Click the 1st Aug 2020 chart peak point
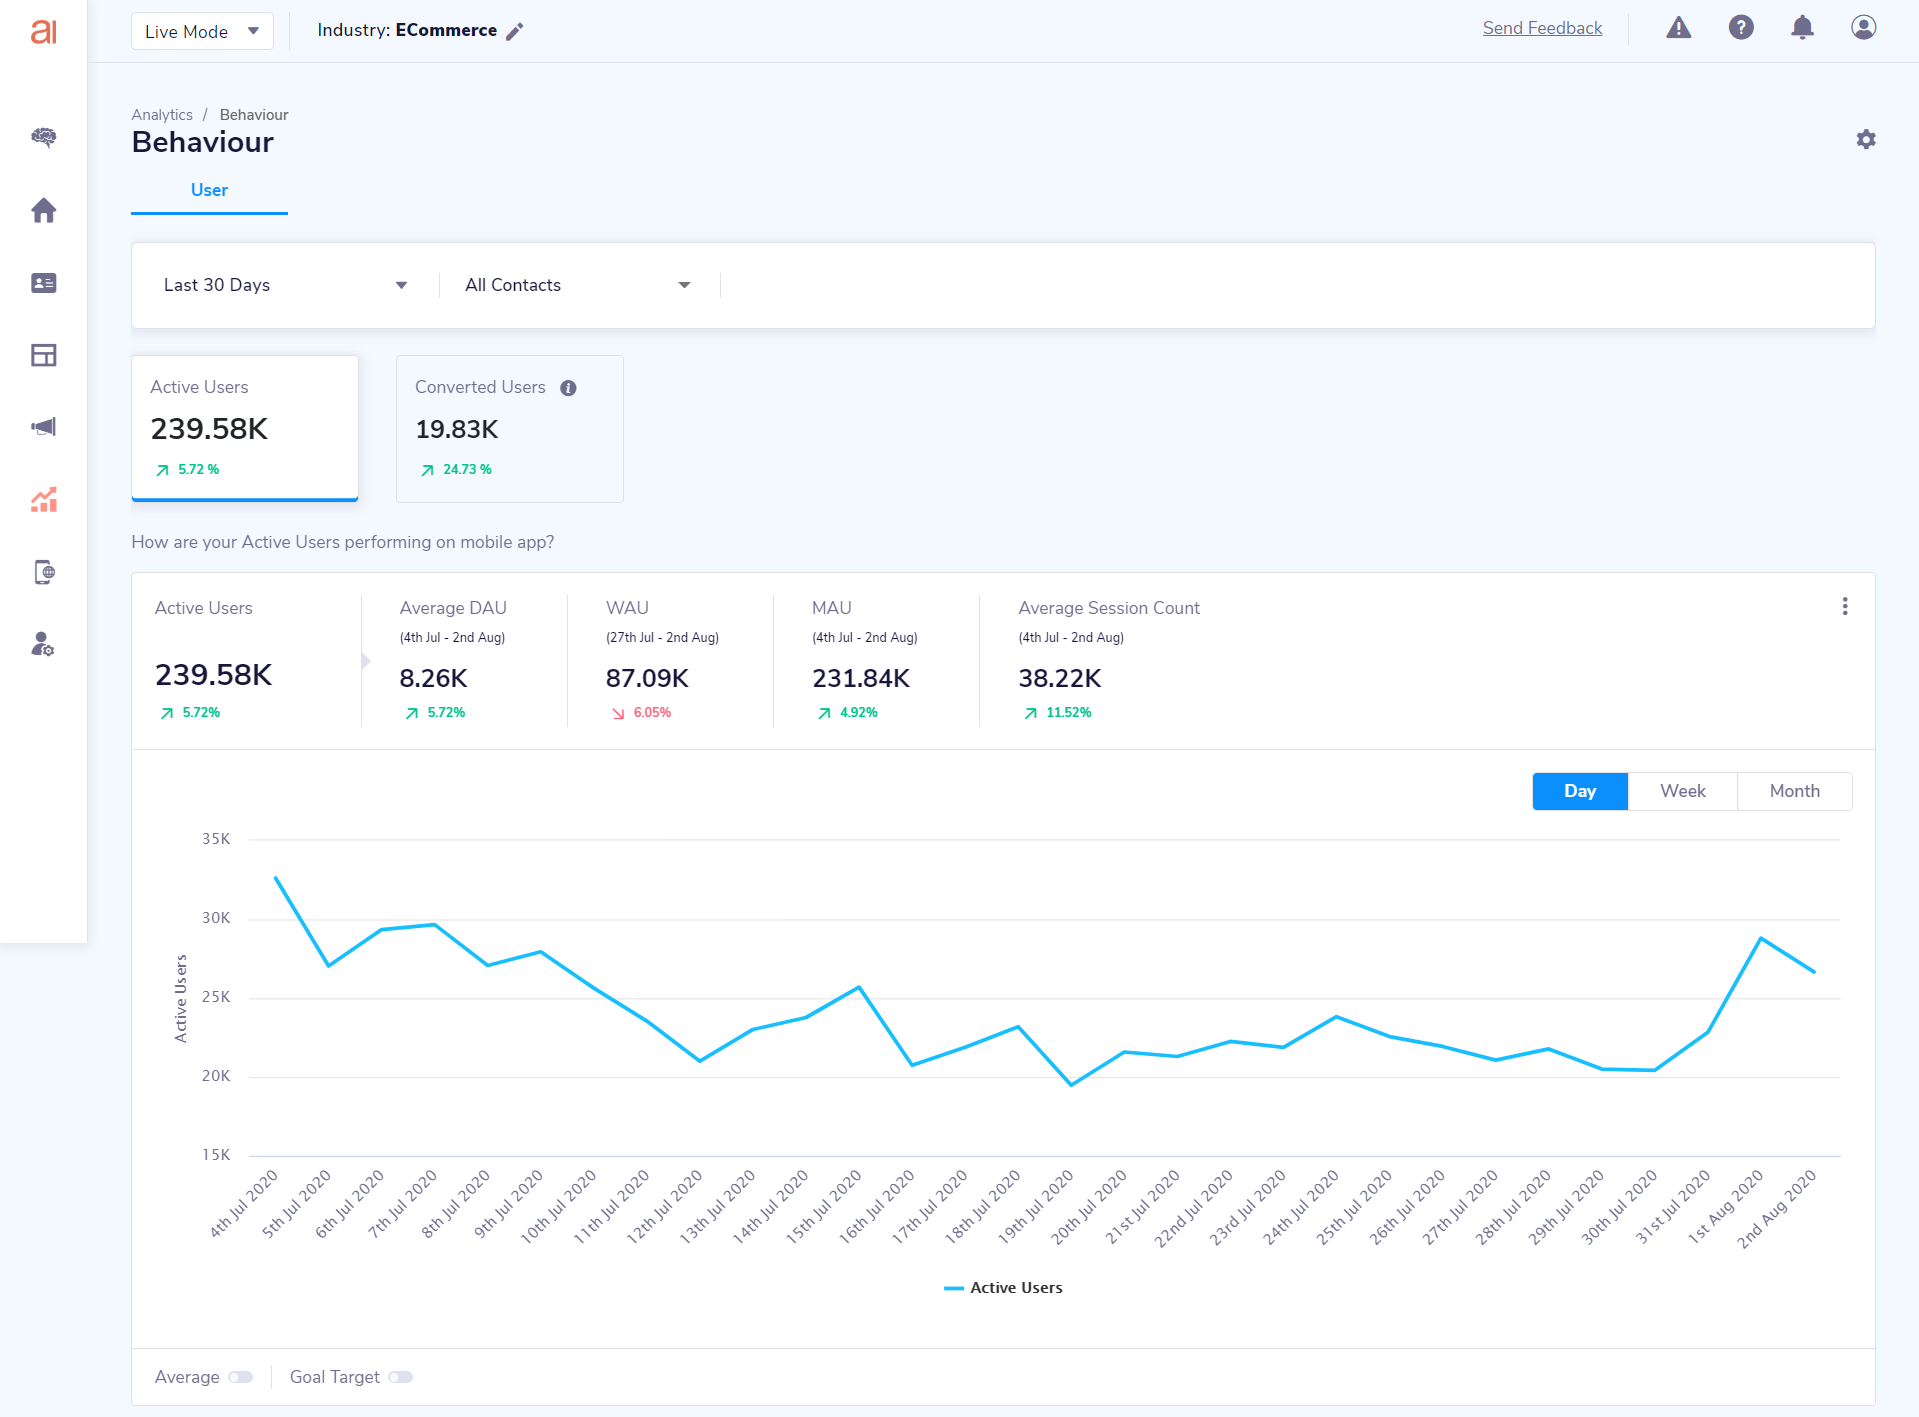Screen dimensions: 1919x1417 (1761, 938)
